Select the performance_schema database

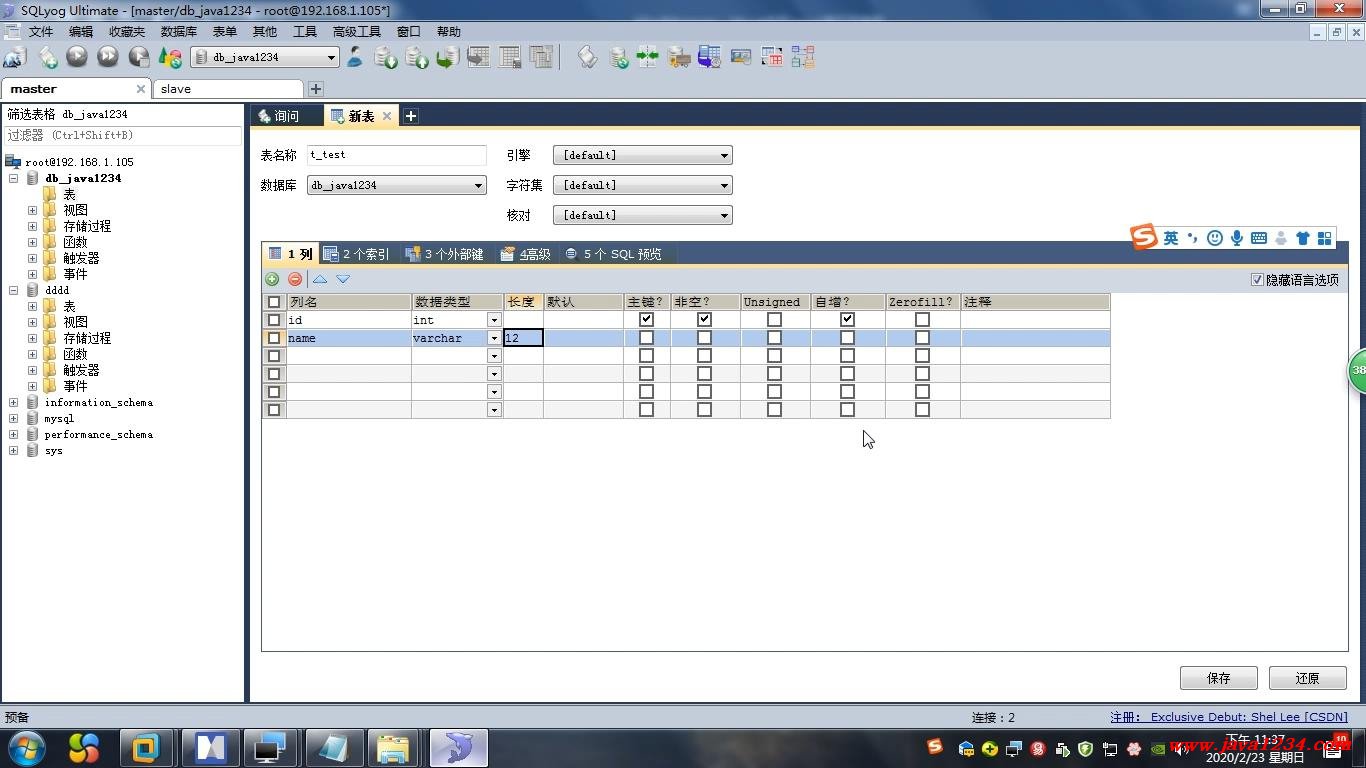[98, 435]
